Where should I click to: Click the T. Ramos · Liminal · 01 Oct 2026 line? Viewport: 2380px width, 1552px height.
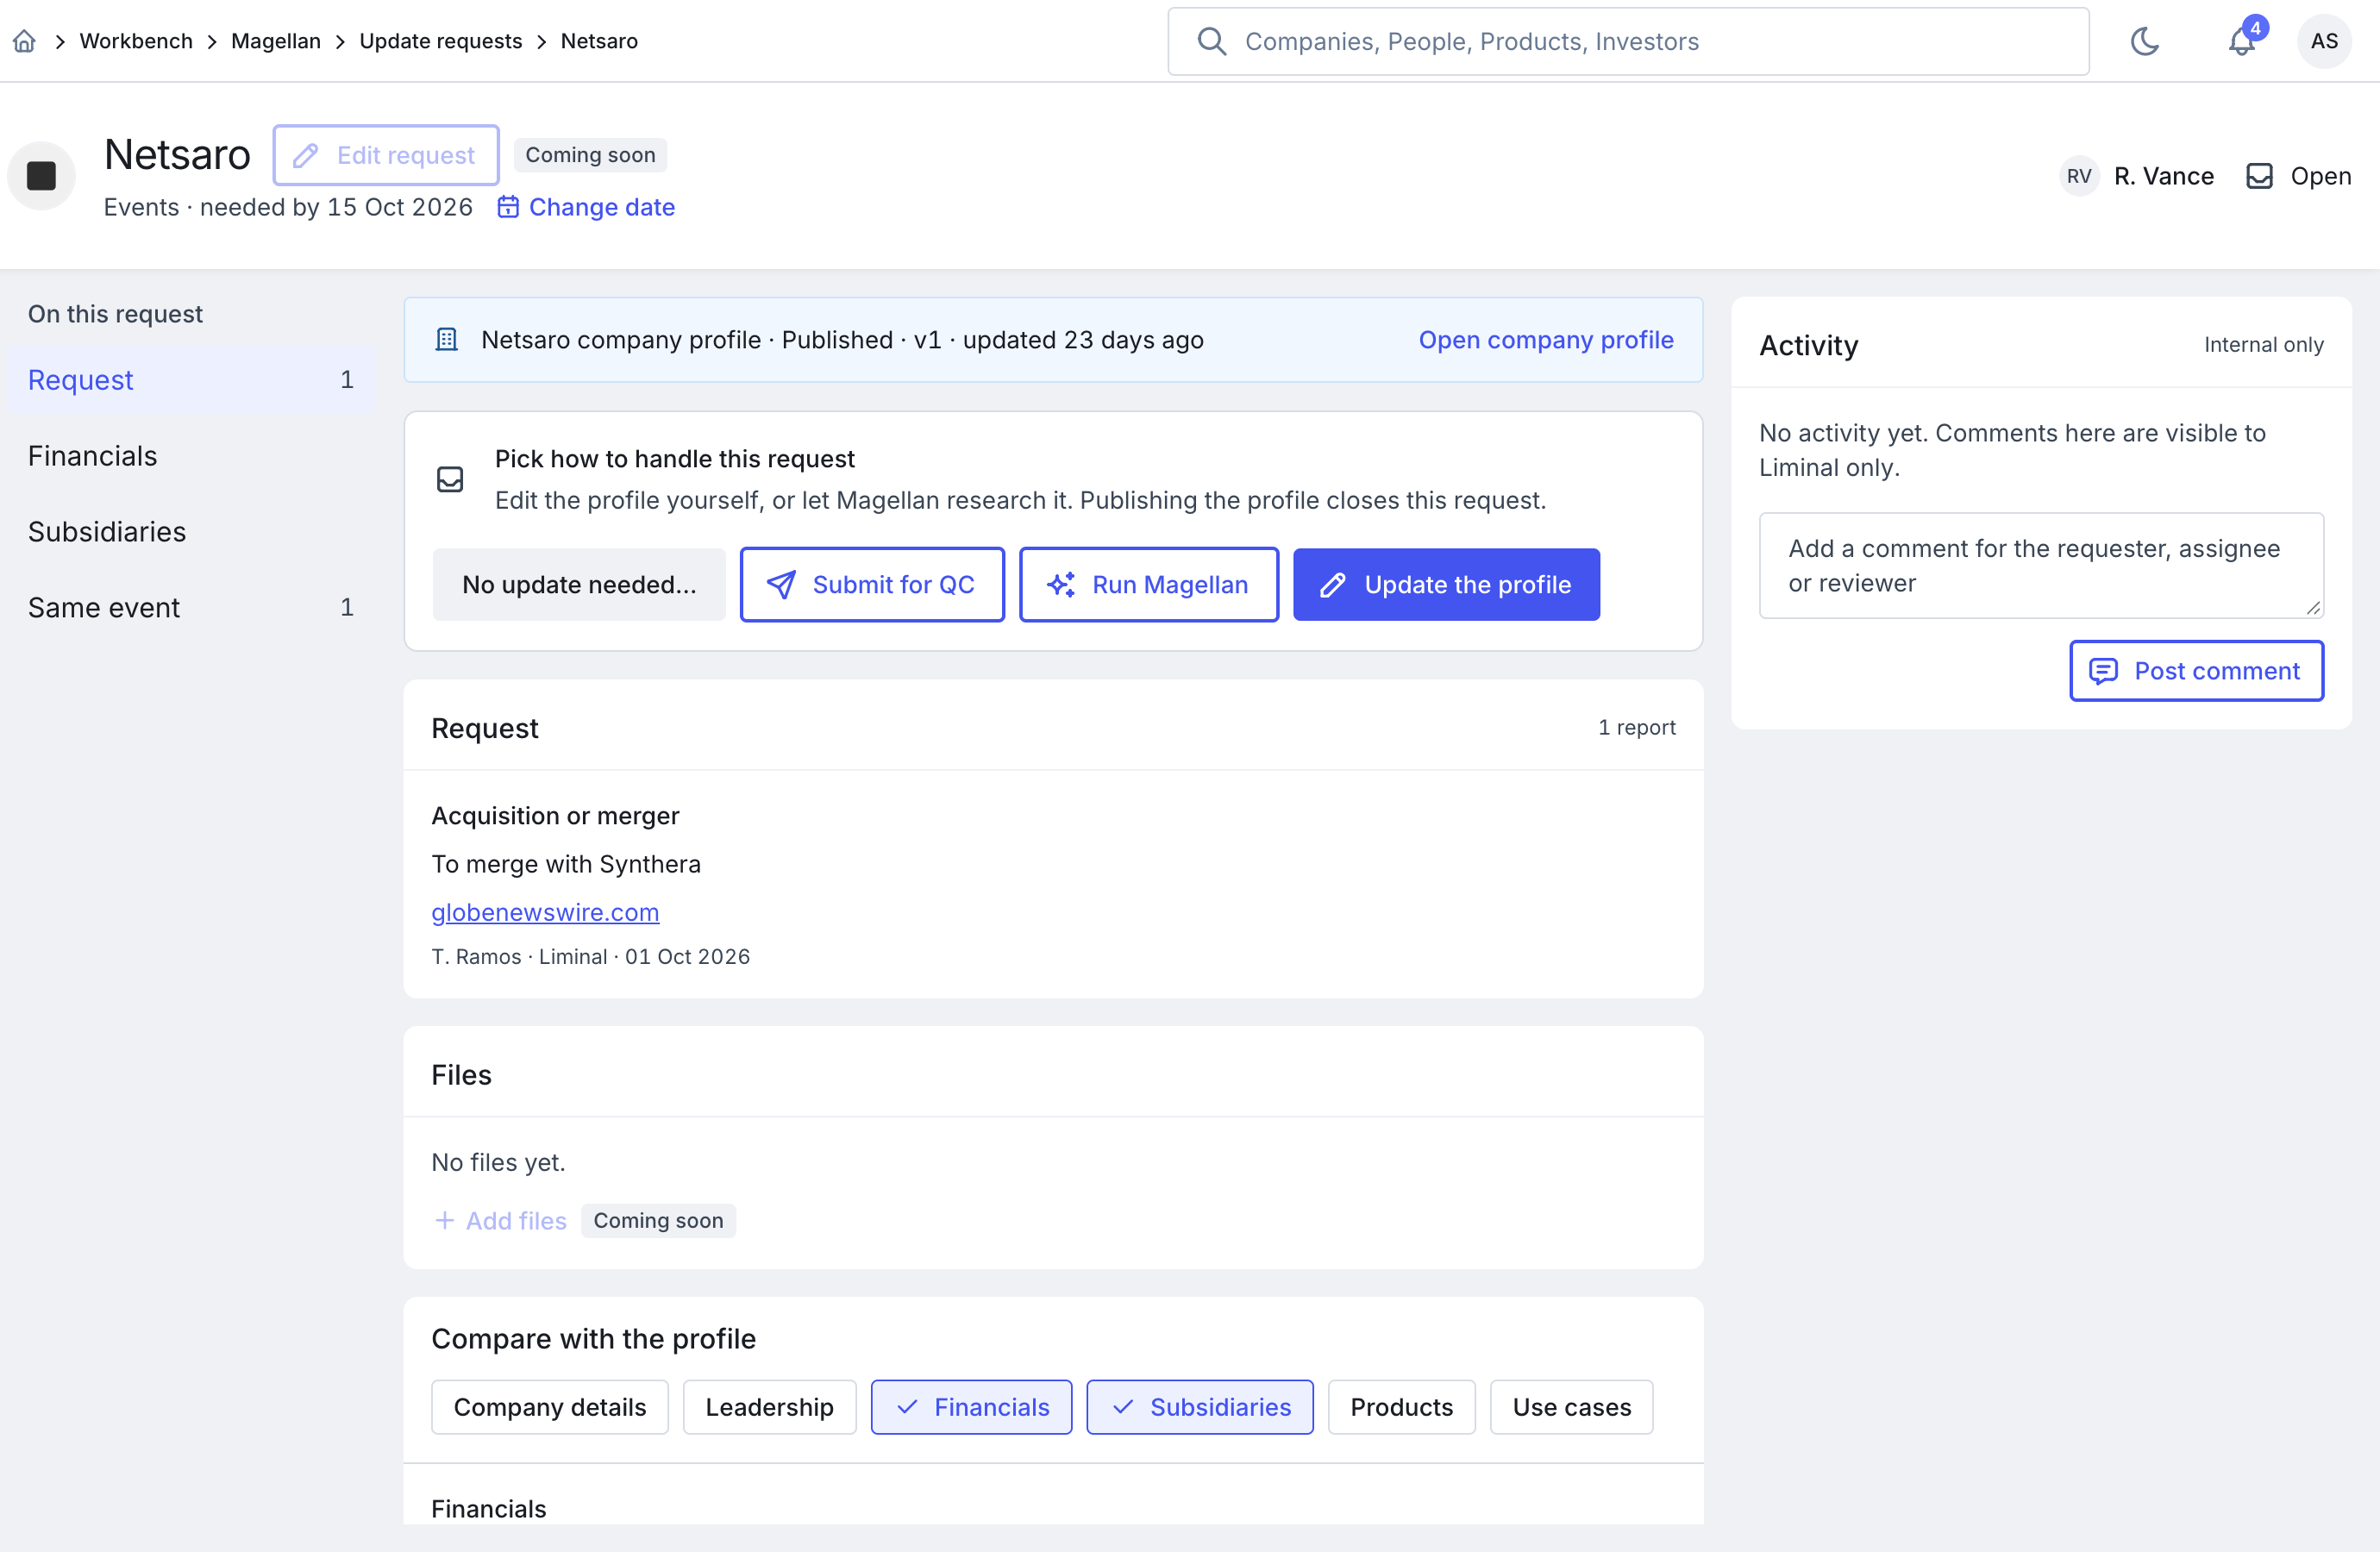590,956
